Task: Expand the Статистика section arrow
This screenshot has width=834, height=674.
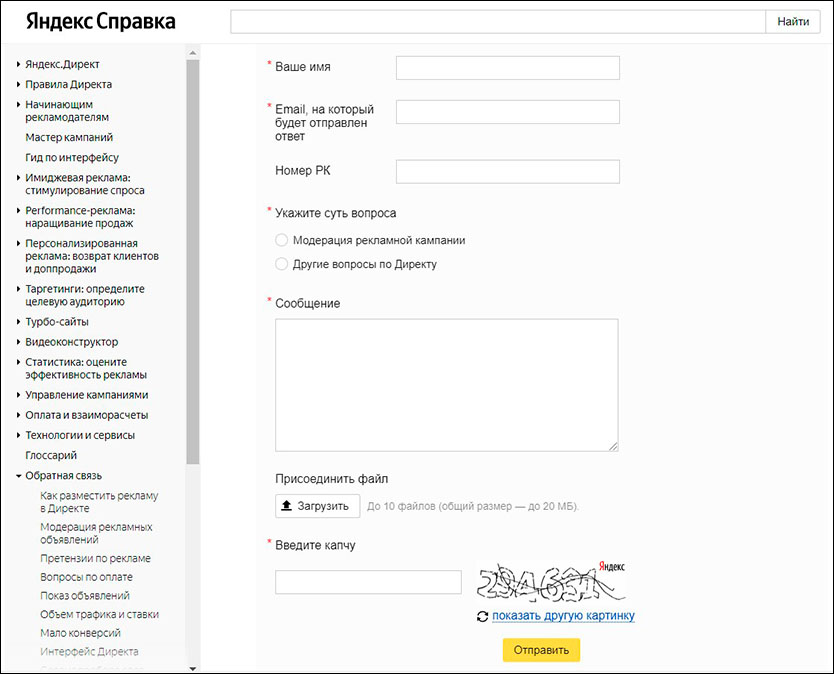Action: click(x=19, y=363)
